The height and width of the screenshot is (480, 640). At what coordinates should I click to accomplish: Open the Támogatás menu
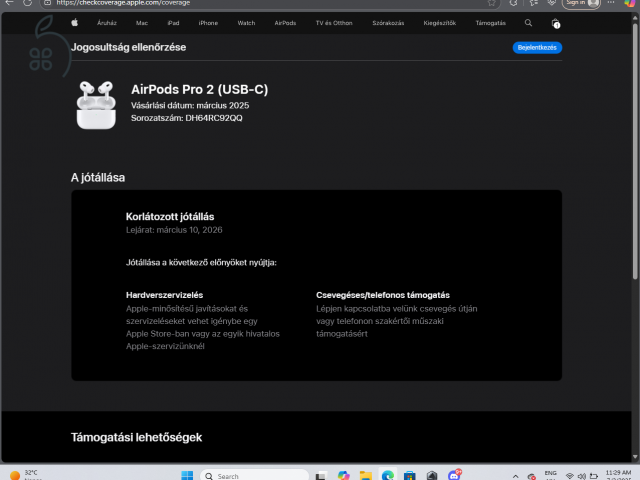(491, 23)
